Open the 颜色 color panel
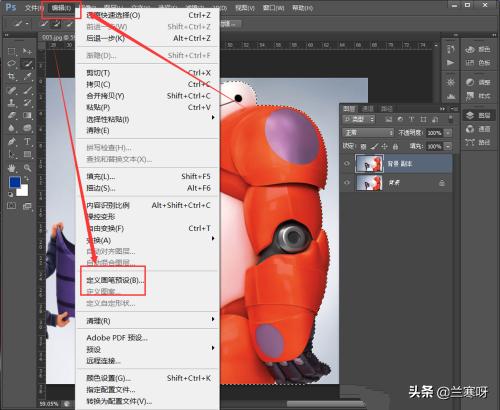Viewport: 500px width, 410px height. pos(478,49)
